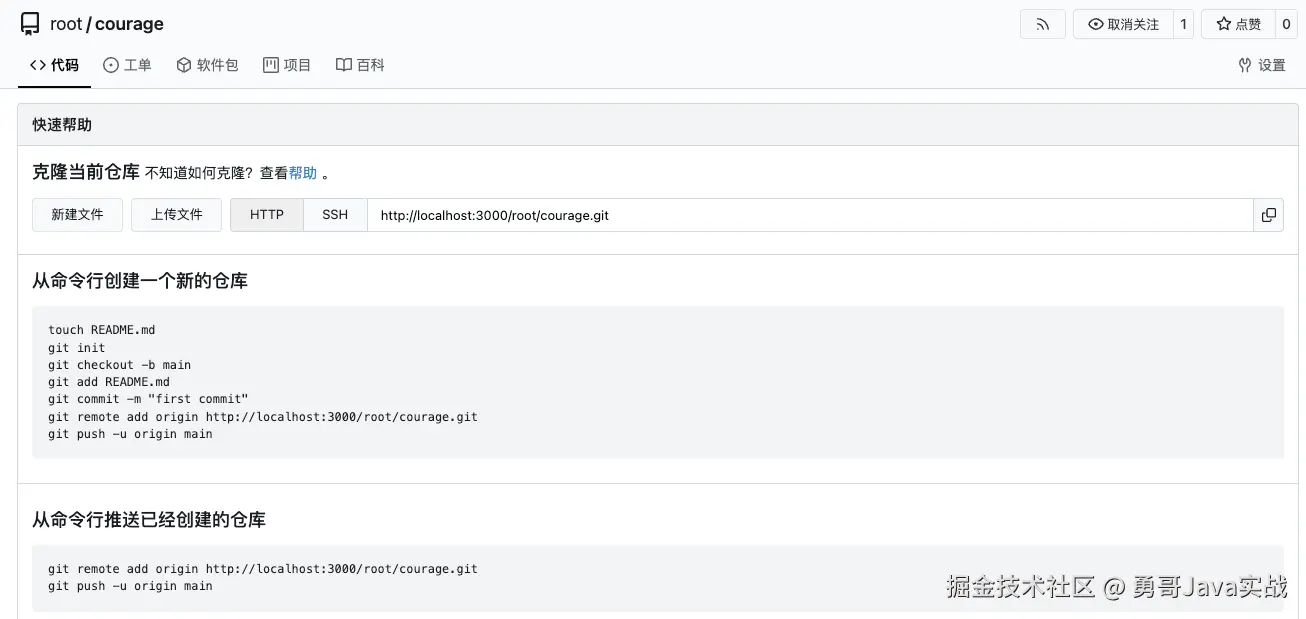Open repository 设置 settings

(1261, 65)
